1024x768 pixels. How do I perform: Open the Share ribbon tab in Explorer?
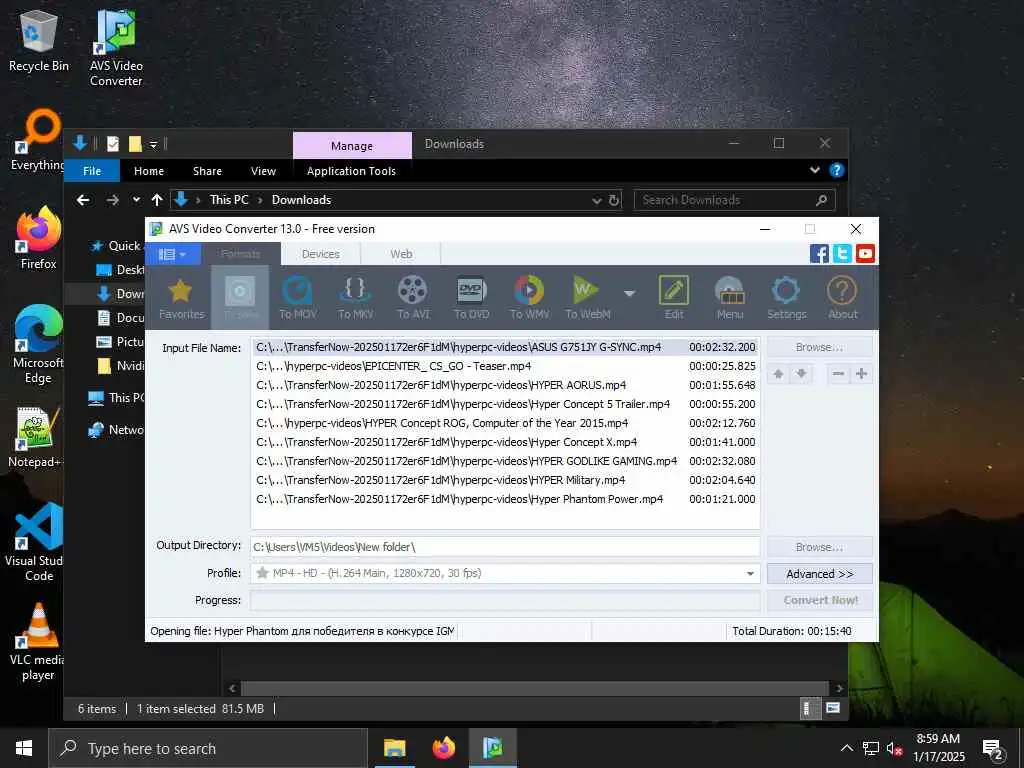(207, 170)
